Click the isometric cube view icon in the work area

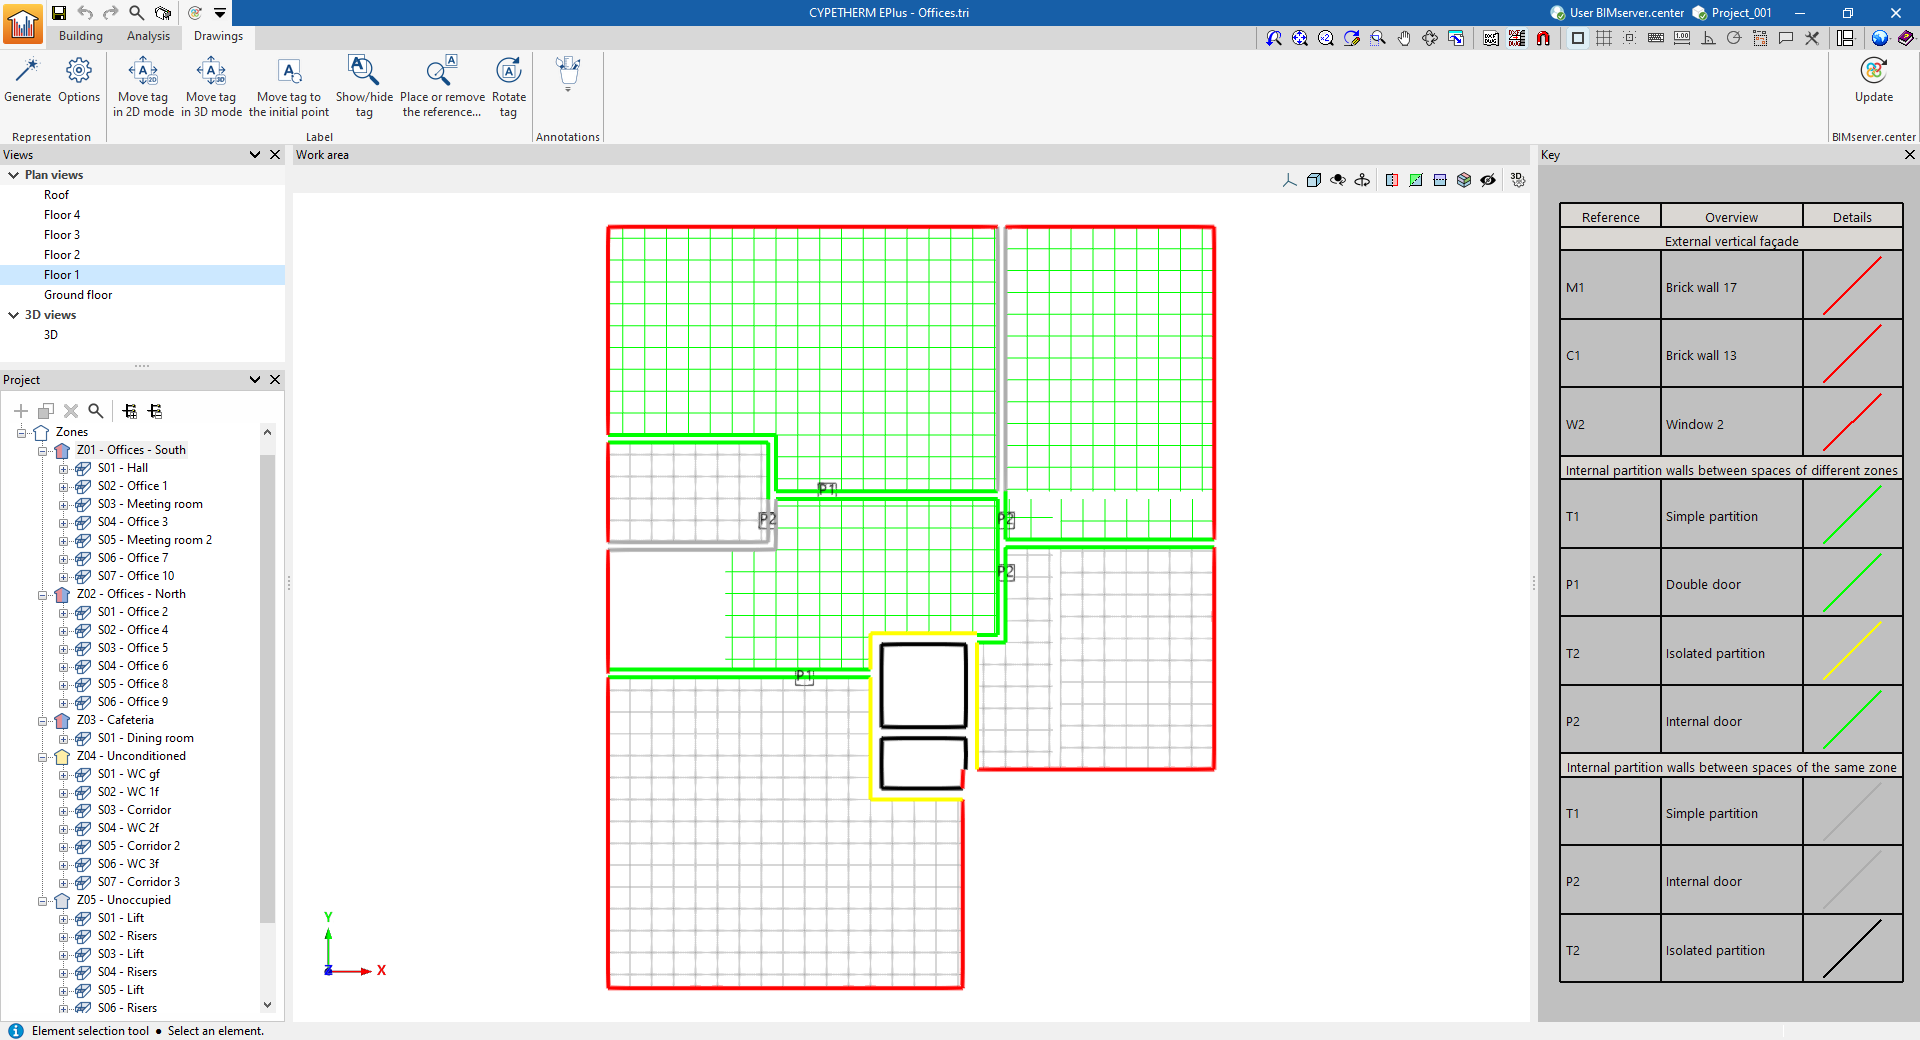click(1314, 180)
